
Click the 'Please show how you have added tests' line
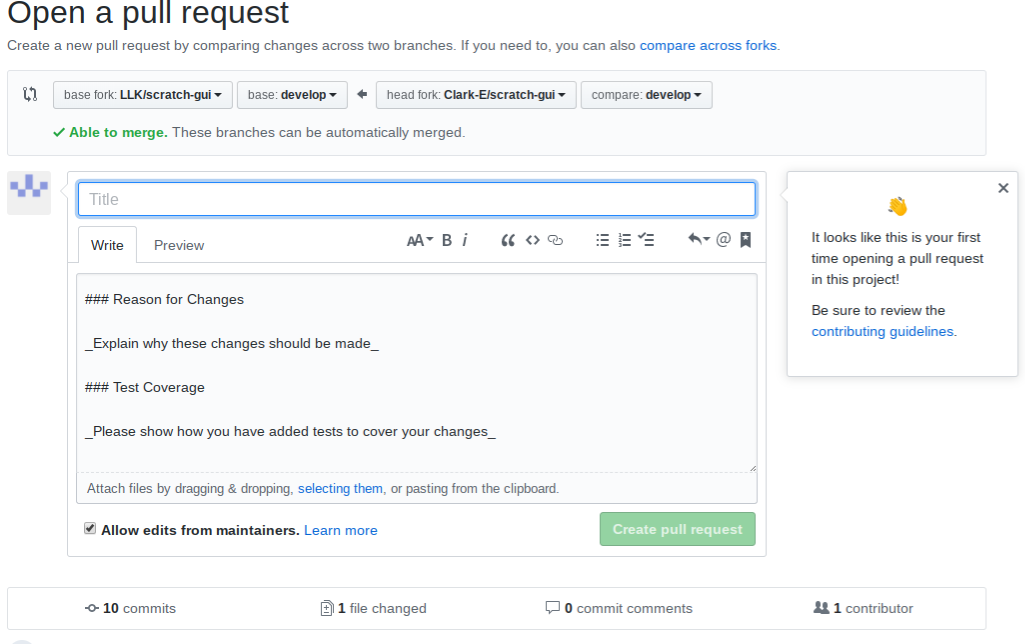[290, 432]
